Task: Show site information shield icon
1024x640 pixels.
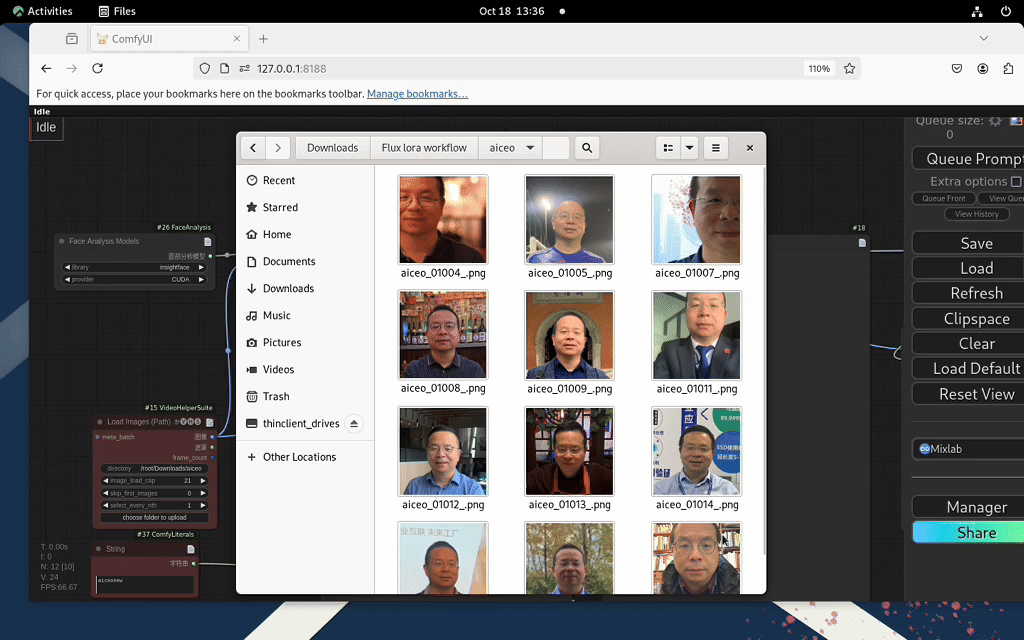Action: 204,69
